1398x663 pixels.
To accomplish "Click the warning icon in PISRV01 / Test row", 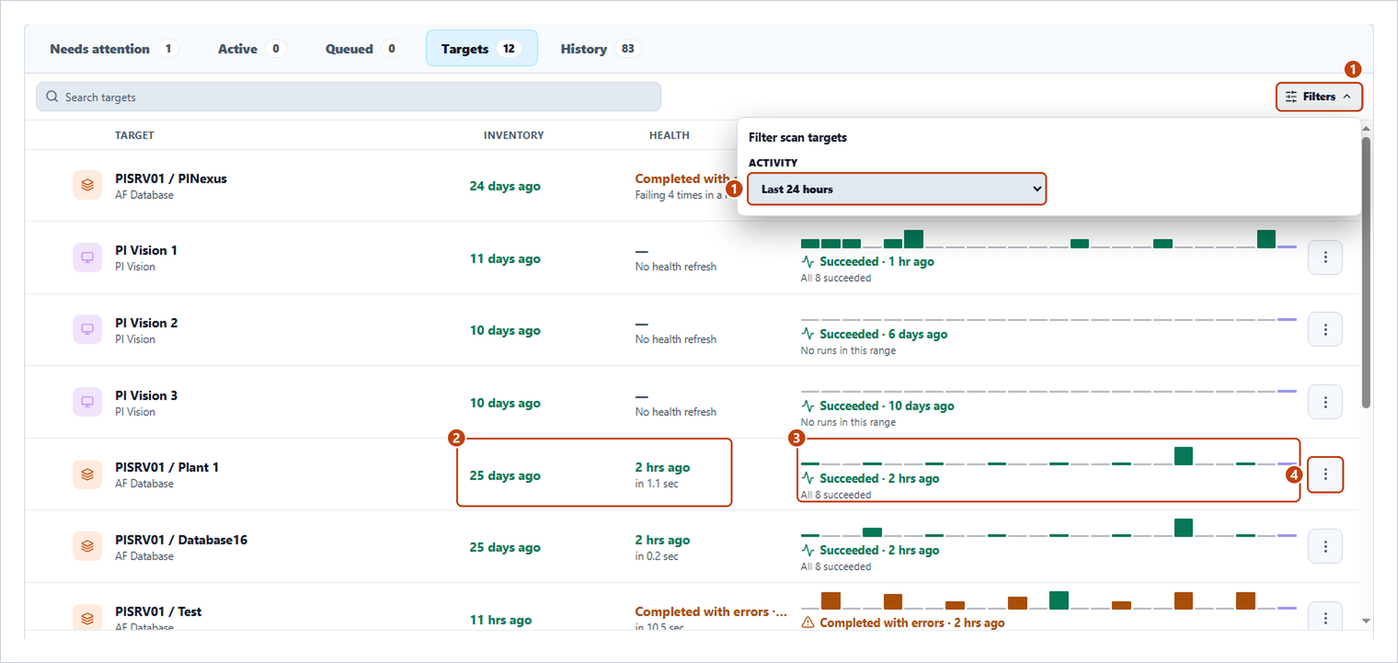I will click(808, 623).
